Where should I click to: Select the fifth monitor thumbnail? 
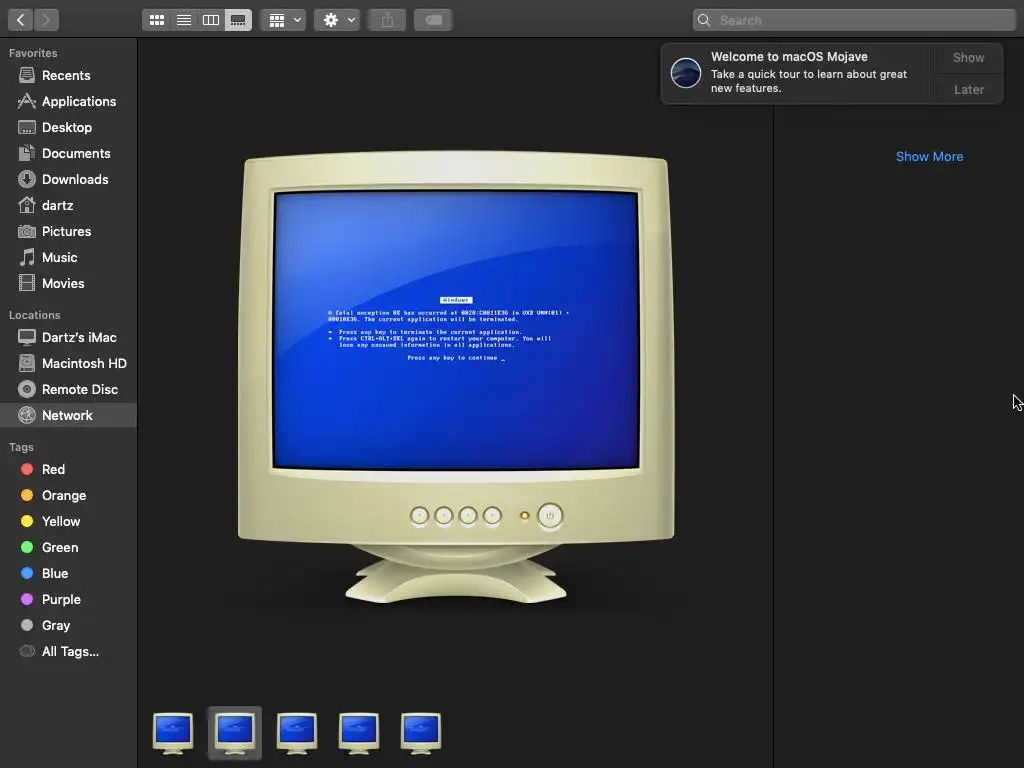tap(421, 733)
